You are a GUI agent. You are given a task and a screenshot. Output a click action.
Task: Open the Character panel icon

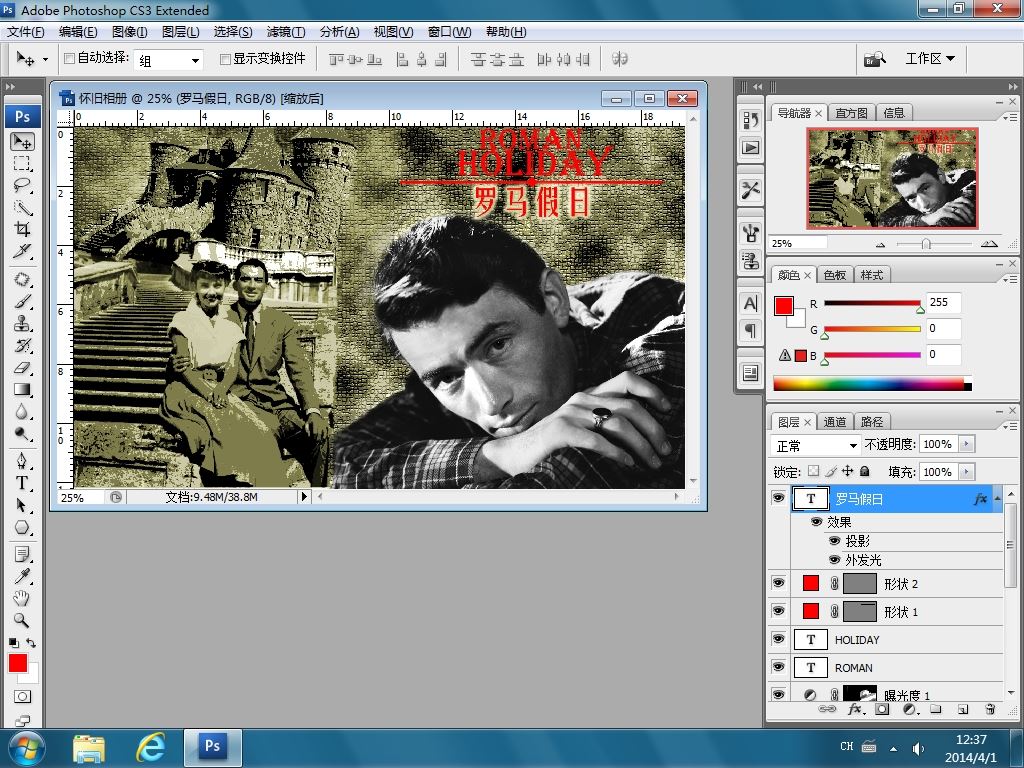tap(750, 304)
